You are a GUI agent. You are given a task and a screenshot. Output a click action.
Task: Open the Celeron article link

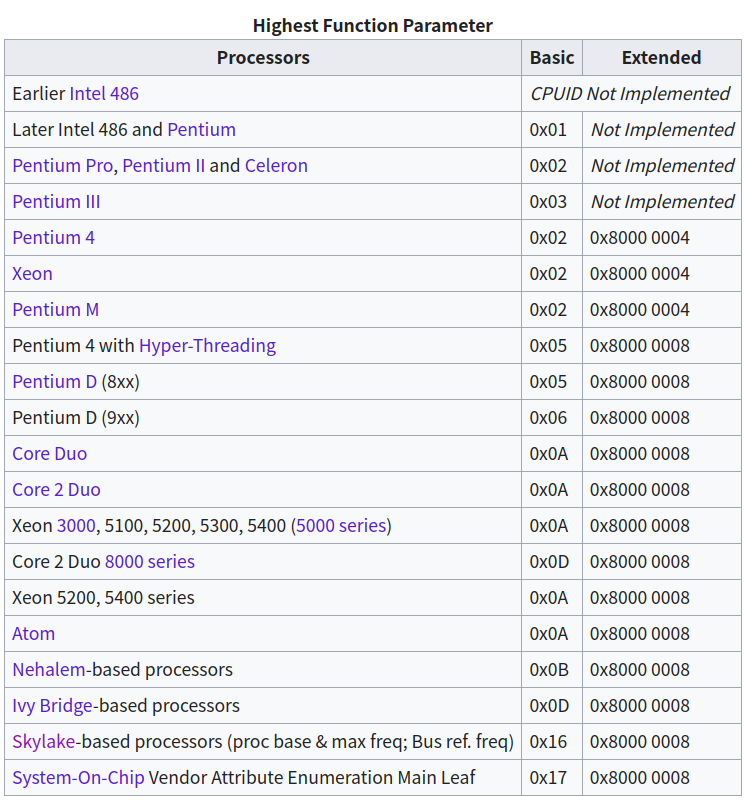pyautogui.click(x=276, y=166)
